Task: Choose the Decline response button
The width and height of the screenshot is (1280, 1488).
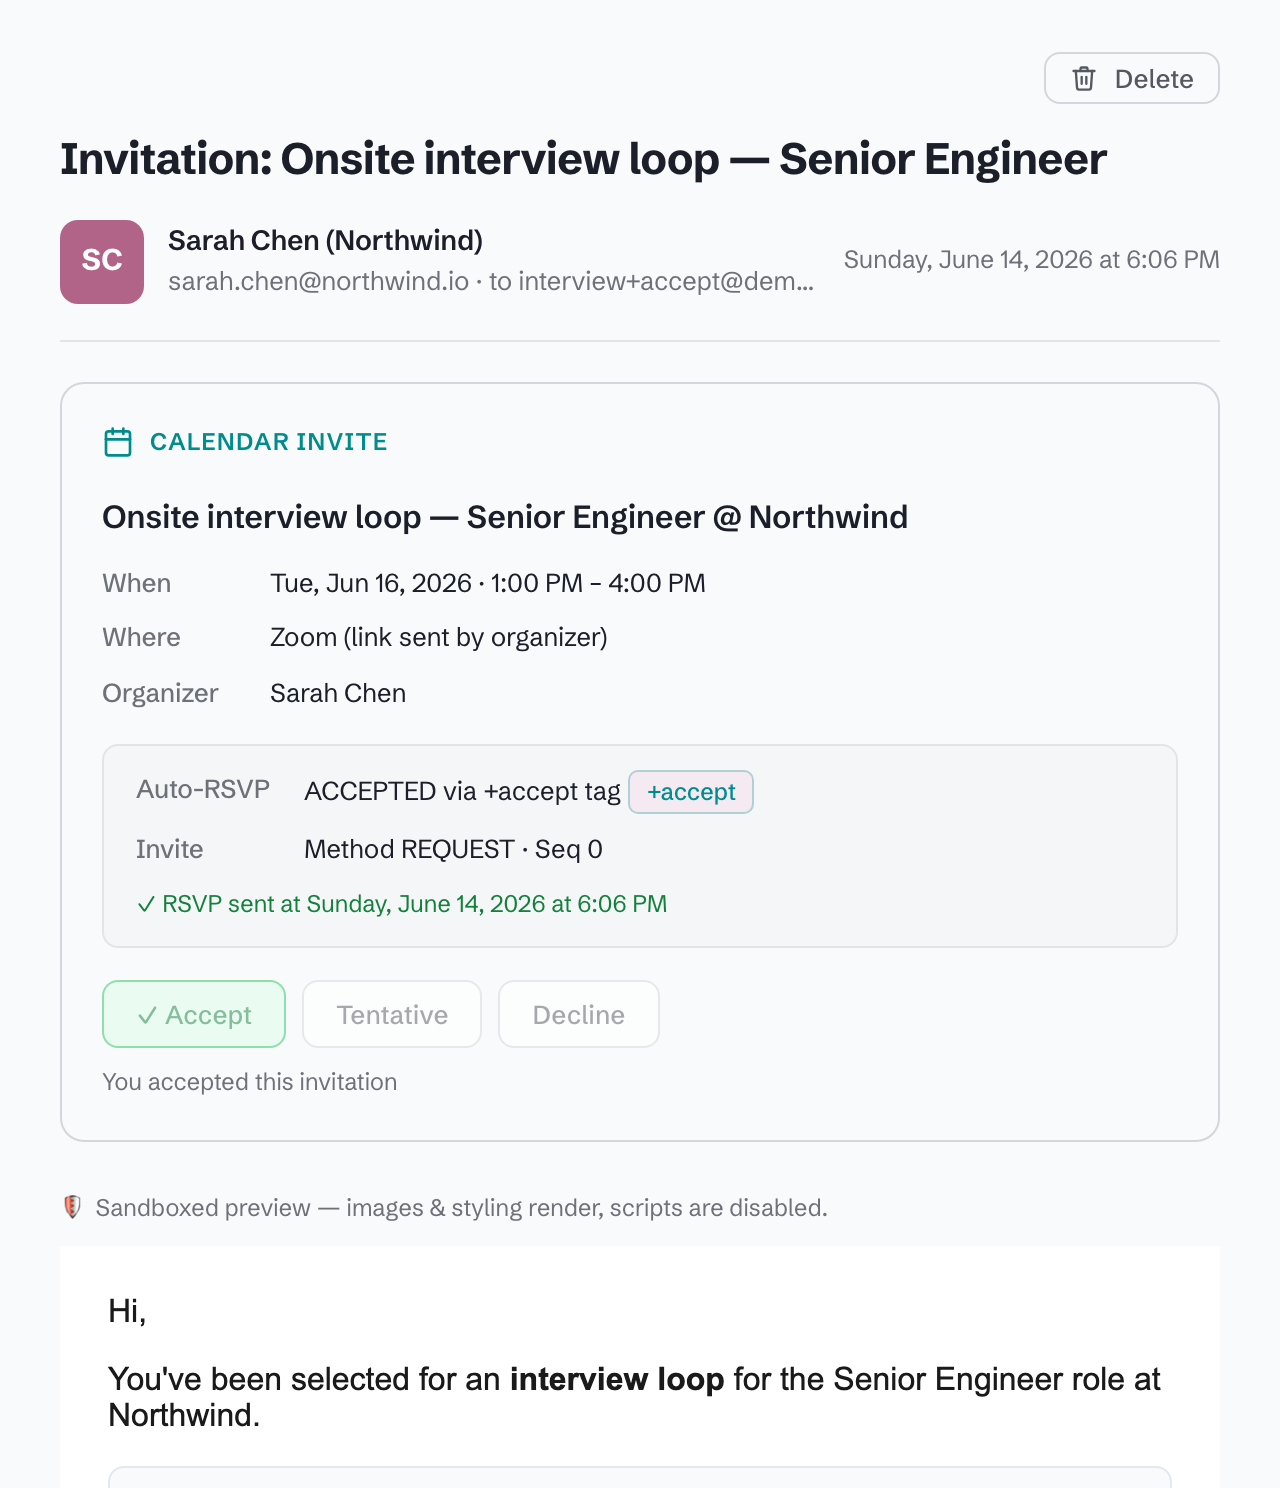Action: click(579, 1014)
